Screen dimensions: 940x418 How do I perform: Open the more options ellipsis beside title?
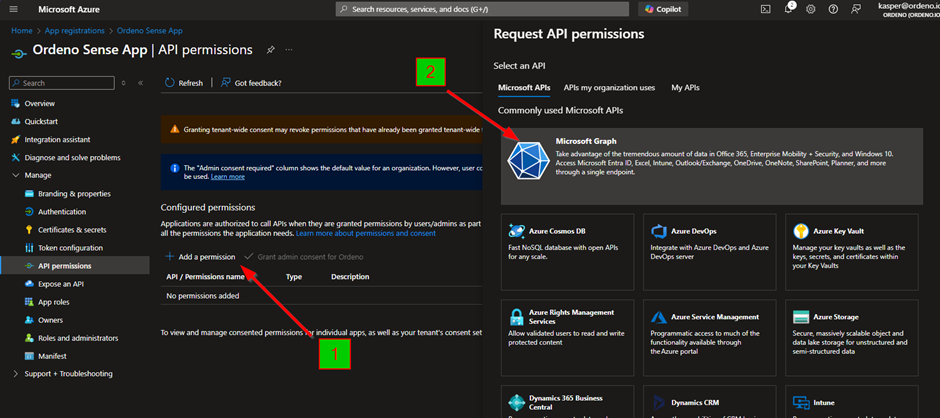[x=289, y=50]
